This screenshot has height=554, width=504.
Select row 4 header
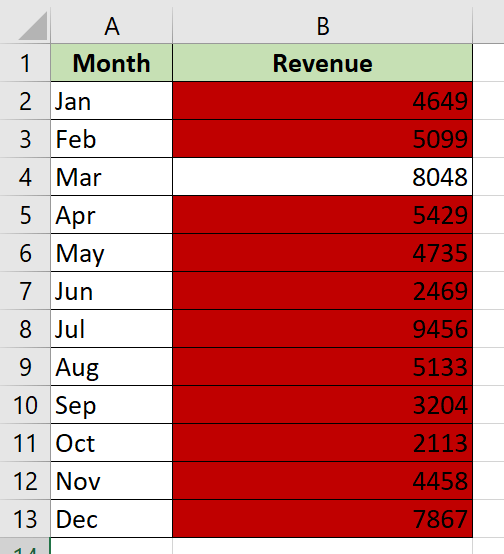tap(25, 177)
